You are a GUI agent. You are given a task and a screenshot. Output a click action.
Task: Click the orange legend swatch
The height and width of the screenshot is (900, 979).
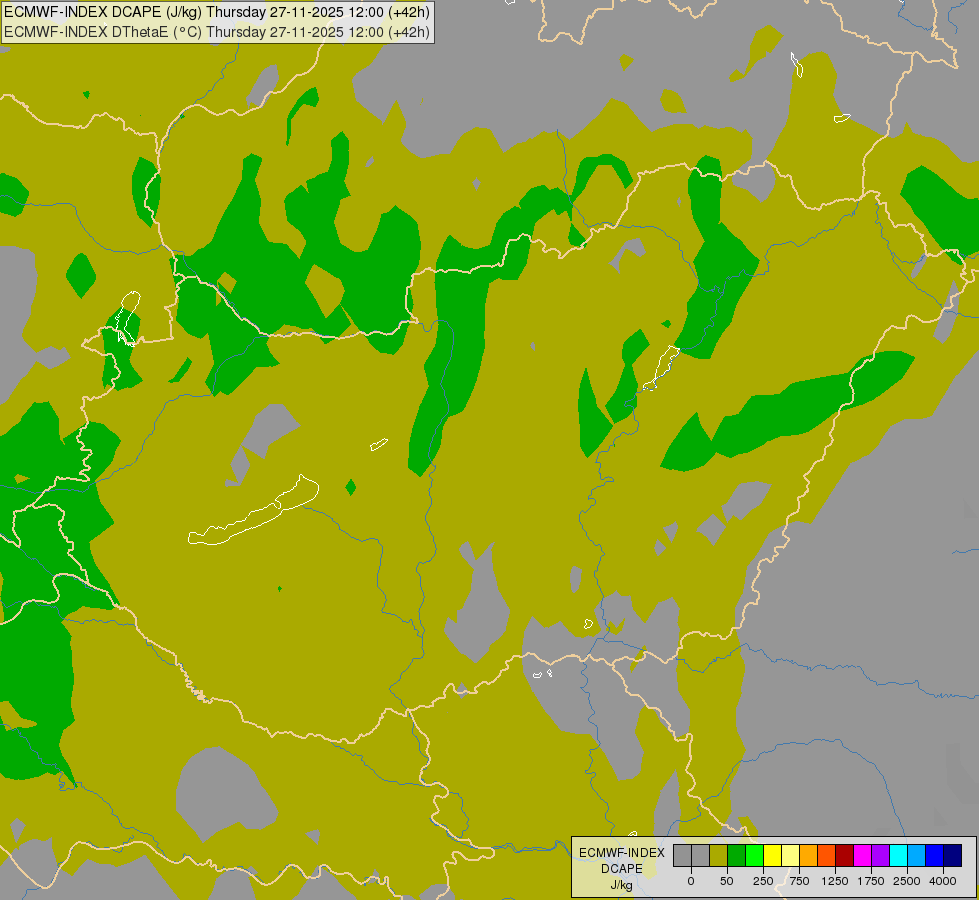coord(809,855)
